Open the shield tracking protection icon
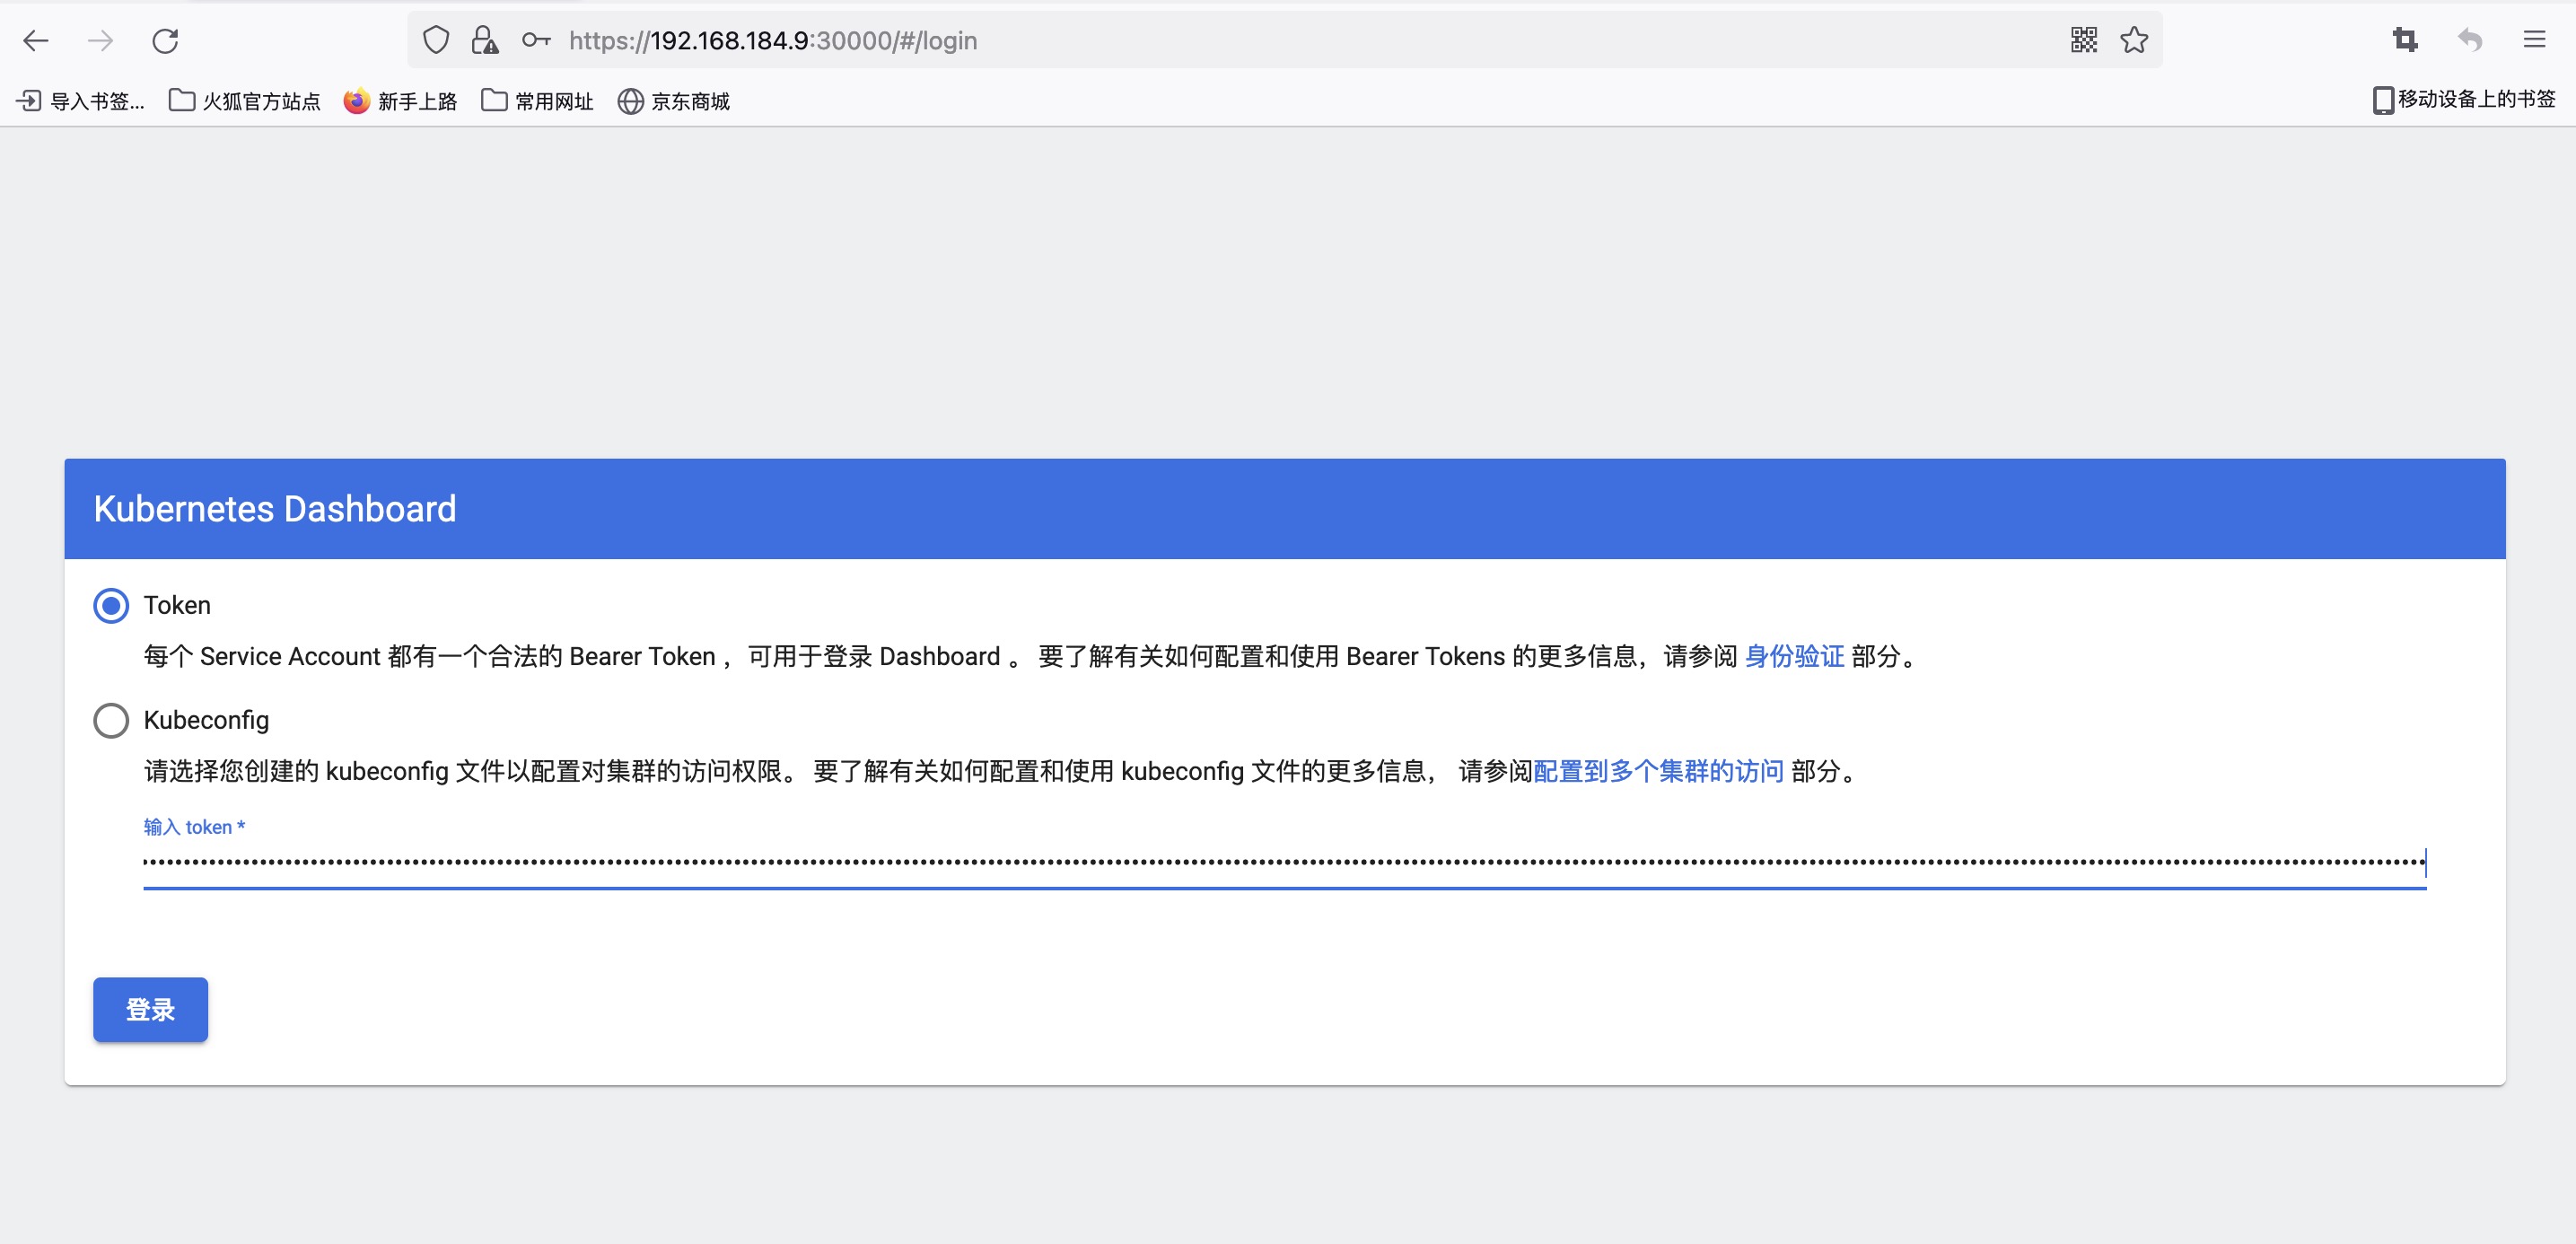 [436, 40]
